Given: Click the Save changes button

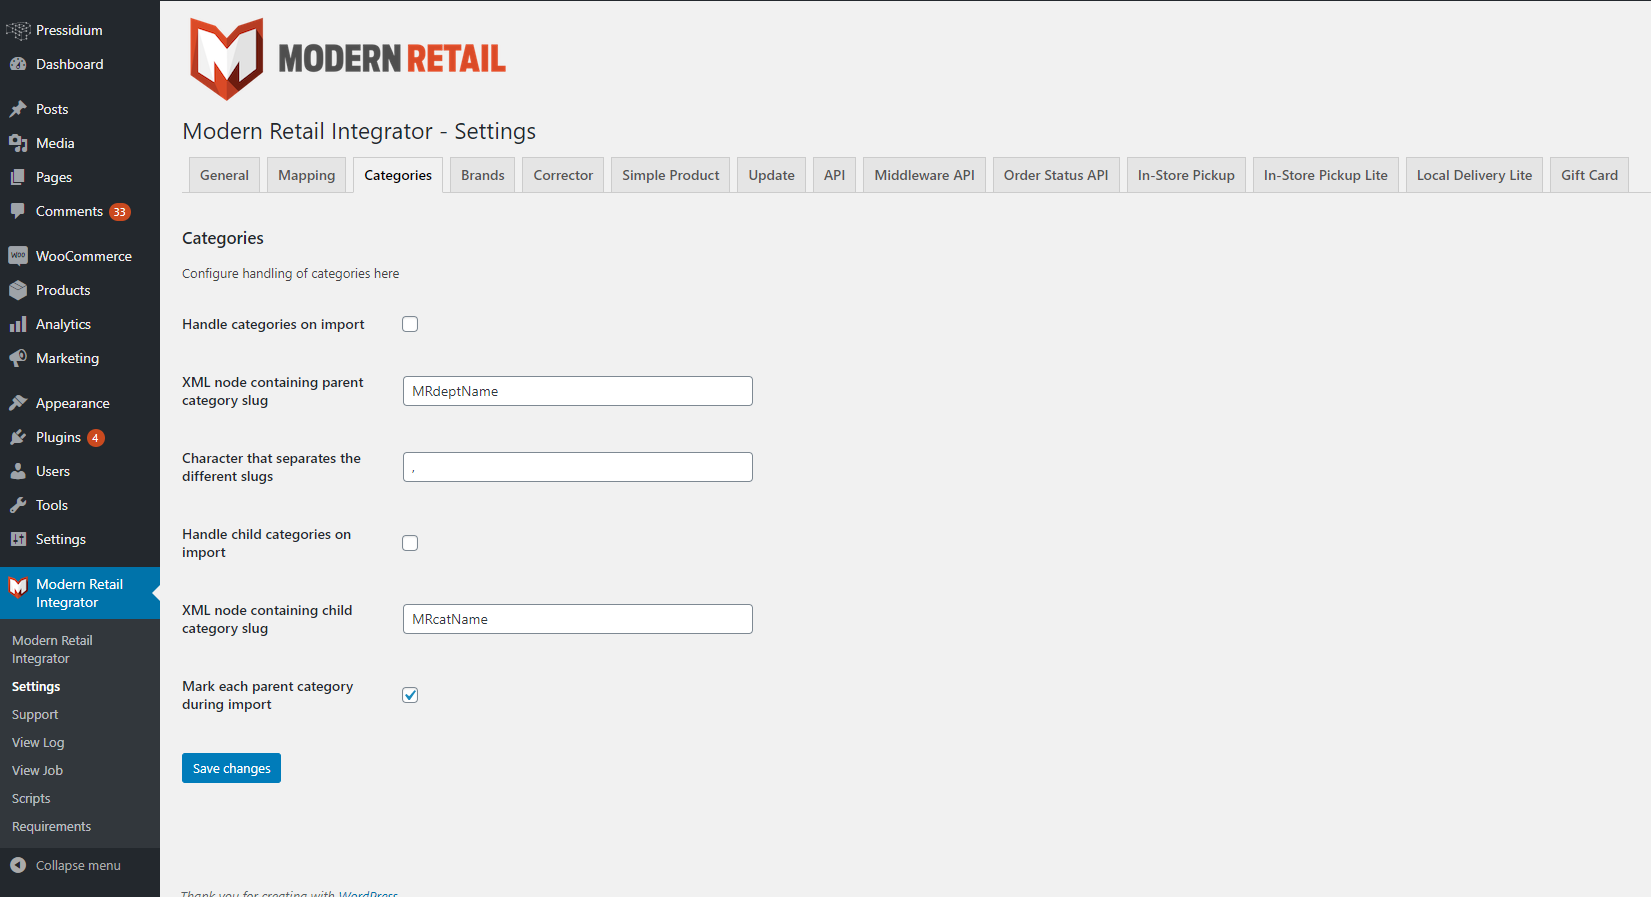Looking at the screenshot, I should point(231,768).
